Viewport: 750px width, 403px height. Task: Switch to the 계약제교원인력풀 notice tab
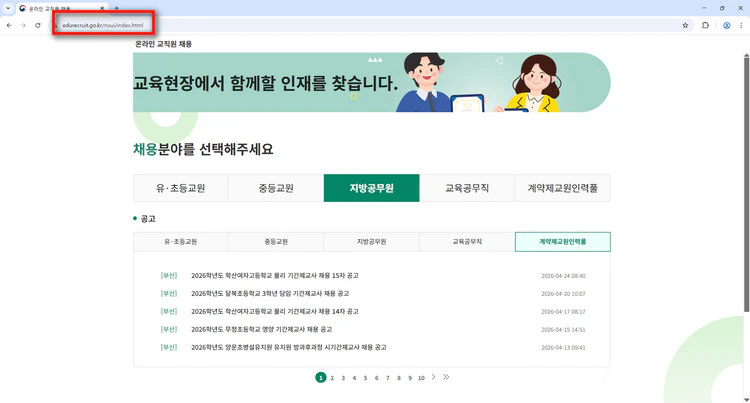coord(562,241)
